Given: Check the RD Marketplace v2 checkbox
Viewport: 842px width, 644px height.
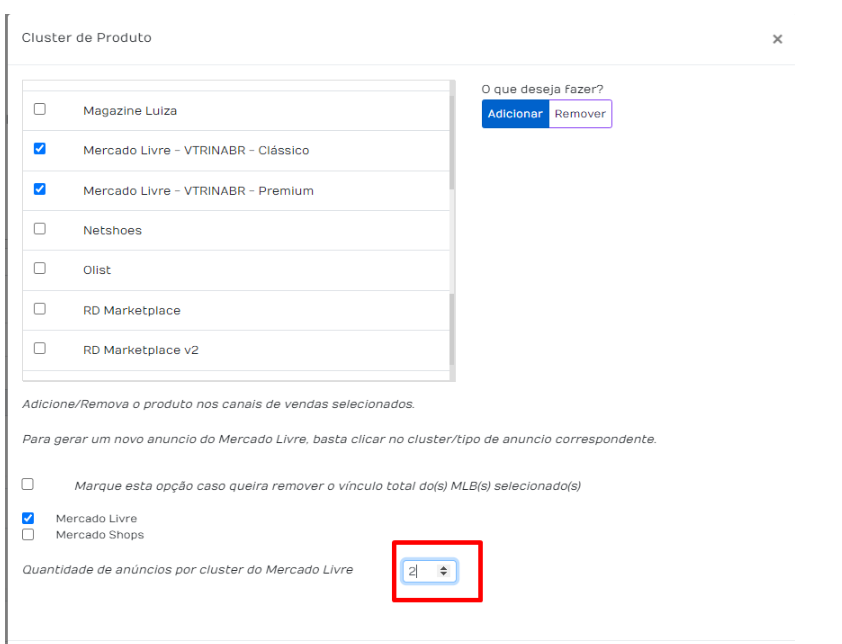Looking at the screenshot, I should coord(40,349).
